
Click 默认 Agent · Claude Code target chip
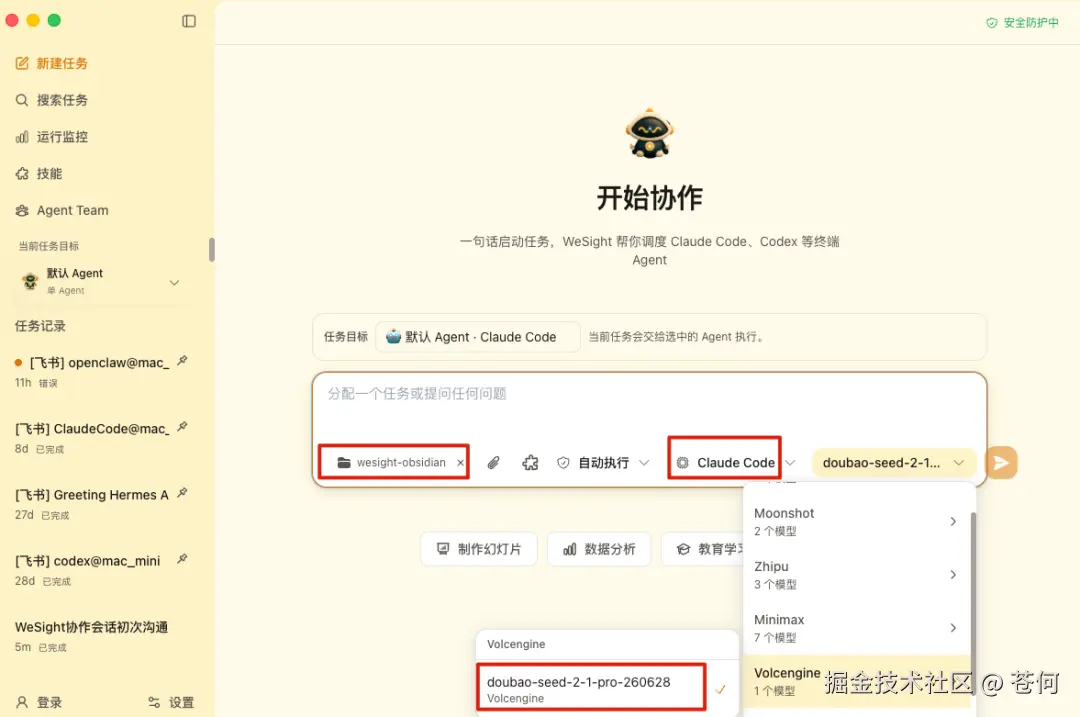478,337
